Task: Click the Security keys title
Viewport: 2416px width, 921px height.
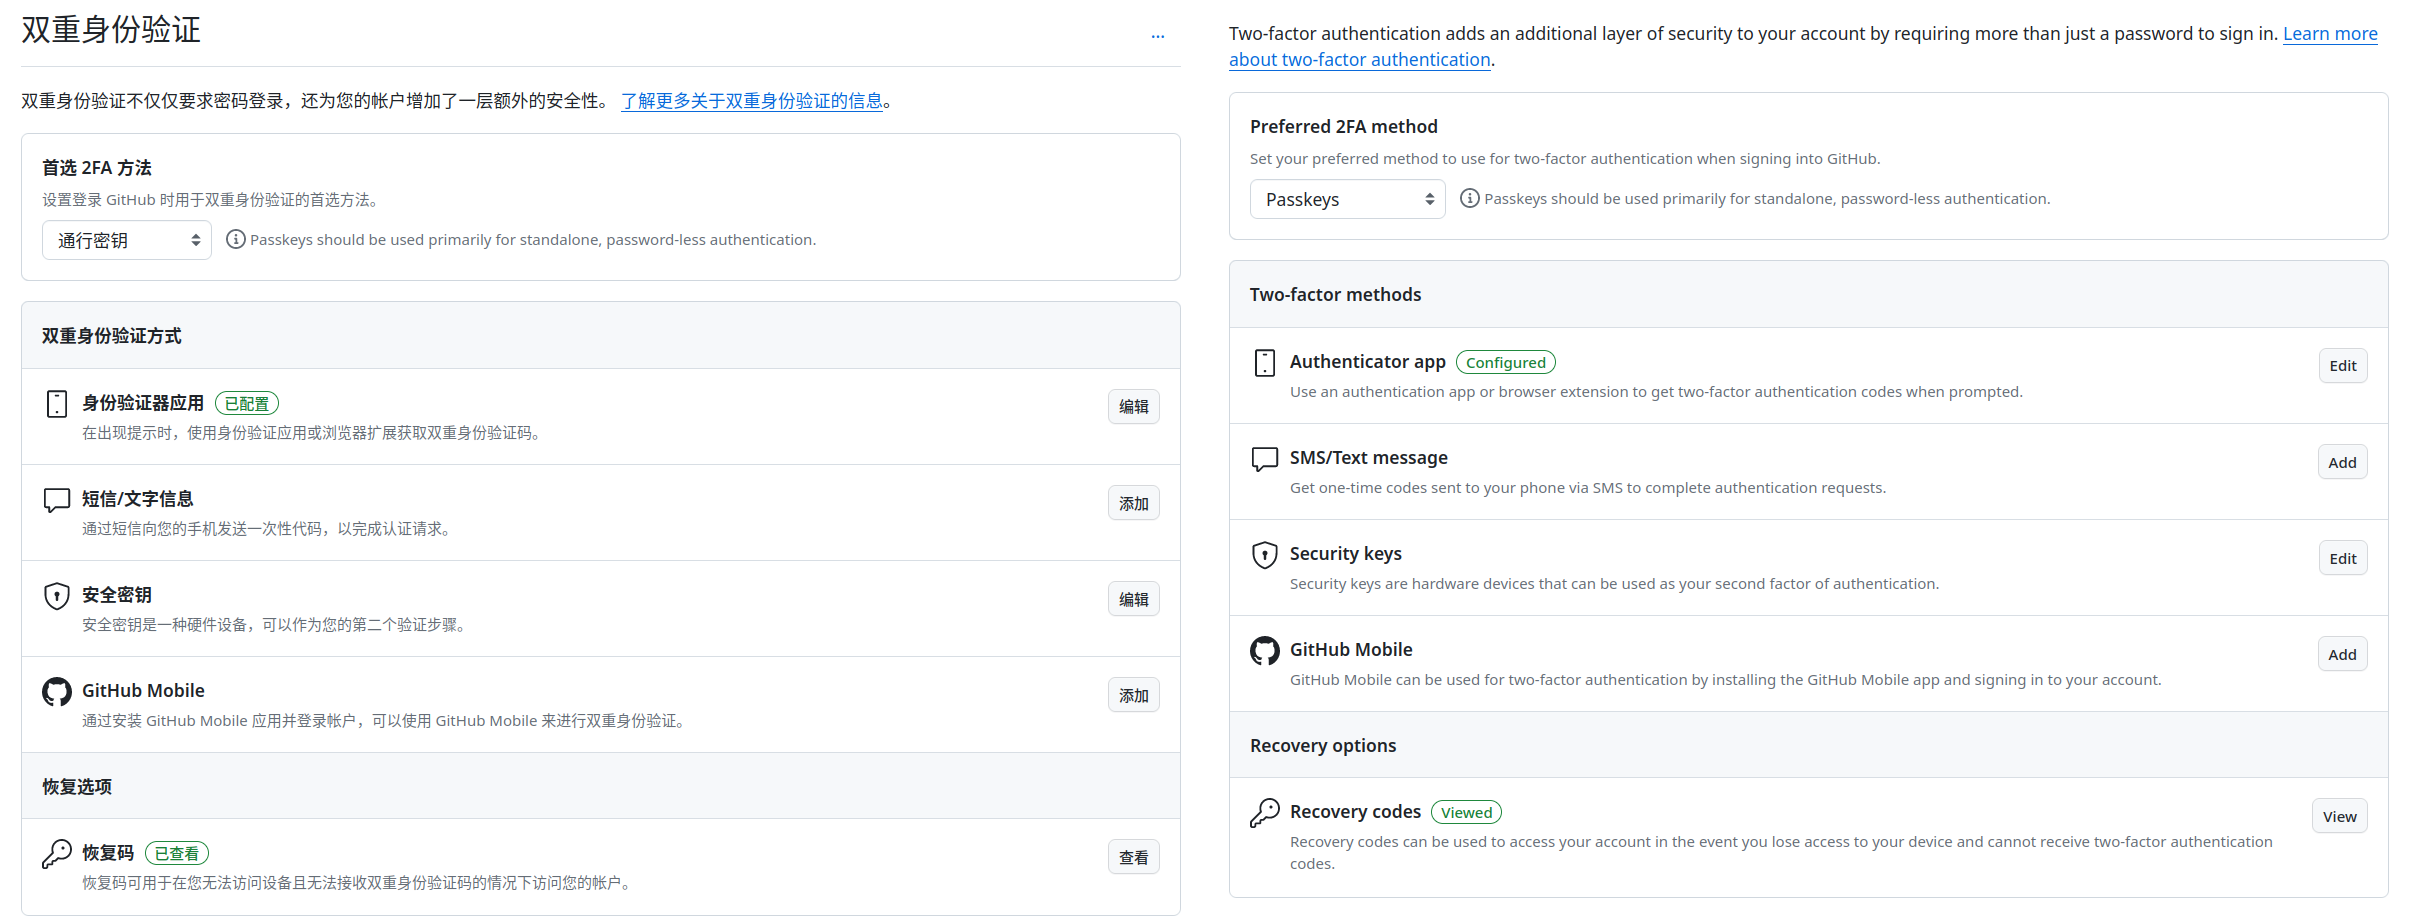Action: pos(1346,554)
